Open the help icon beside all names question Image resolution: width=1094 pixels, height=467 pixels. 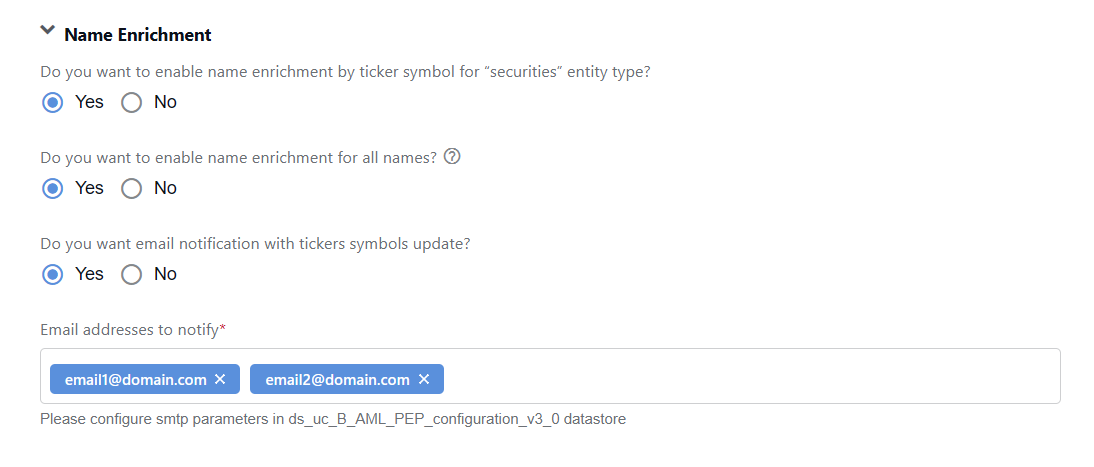[x=452, y=157]
